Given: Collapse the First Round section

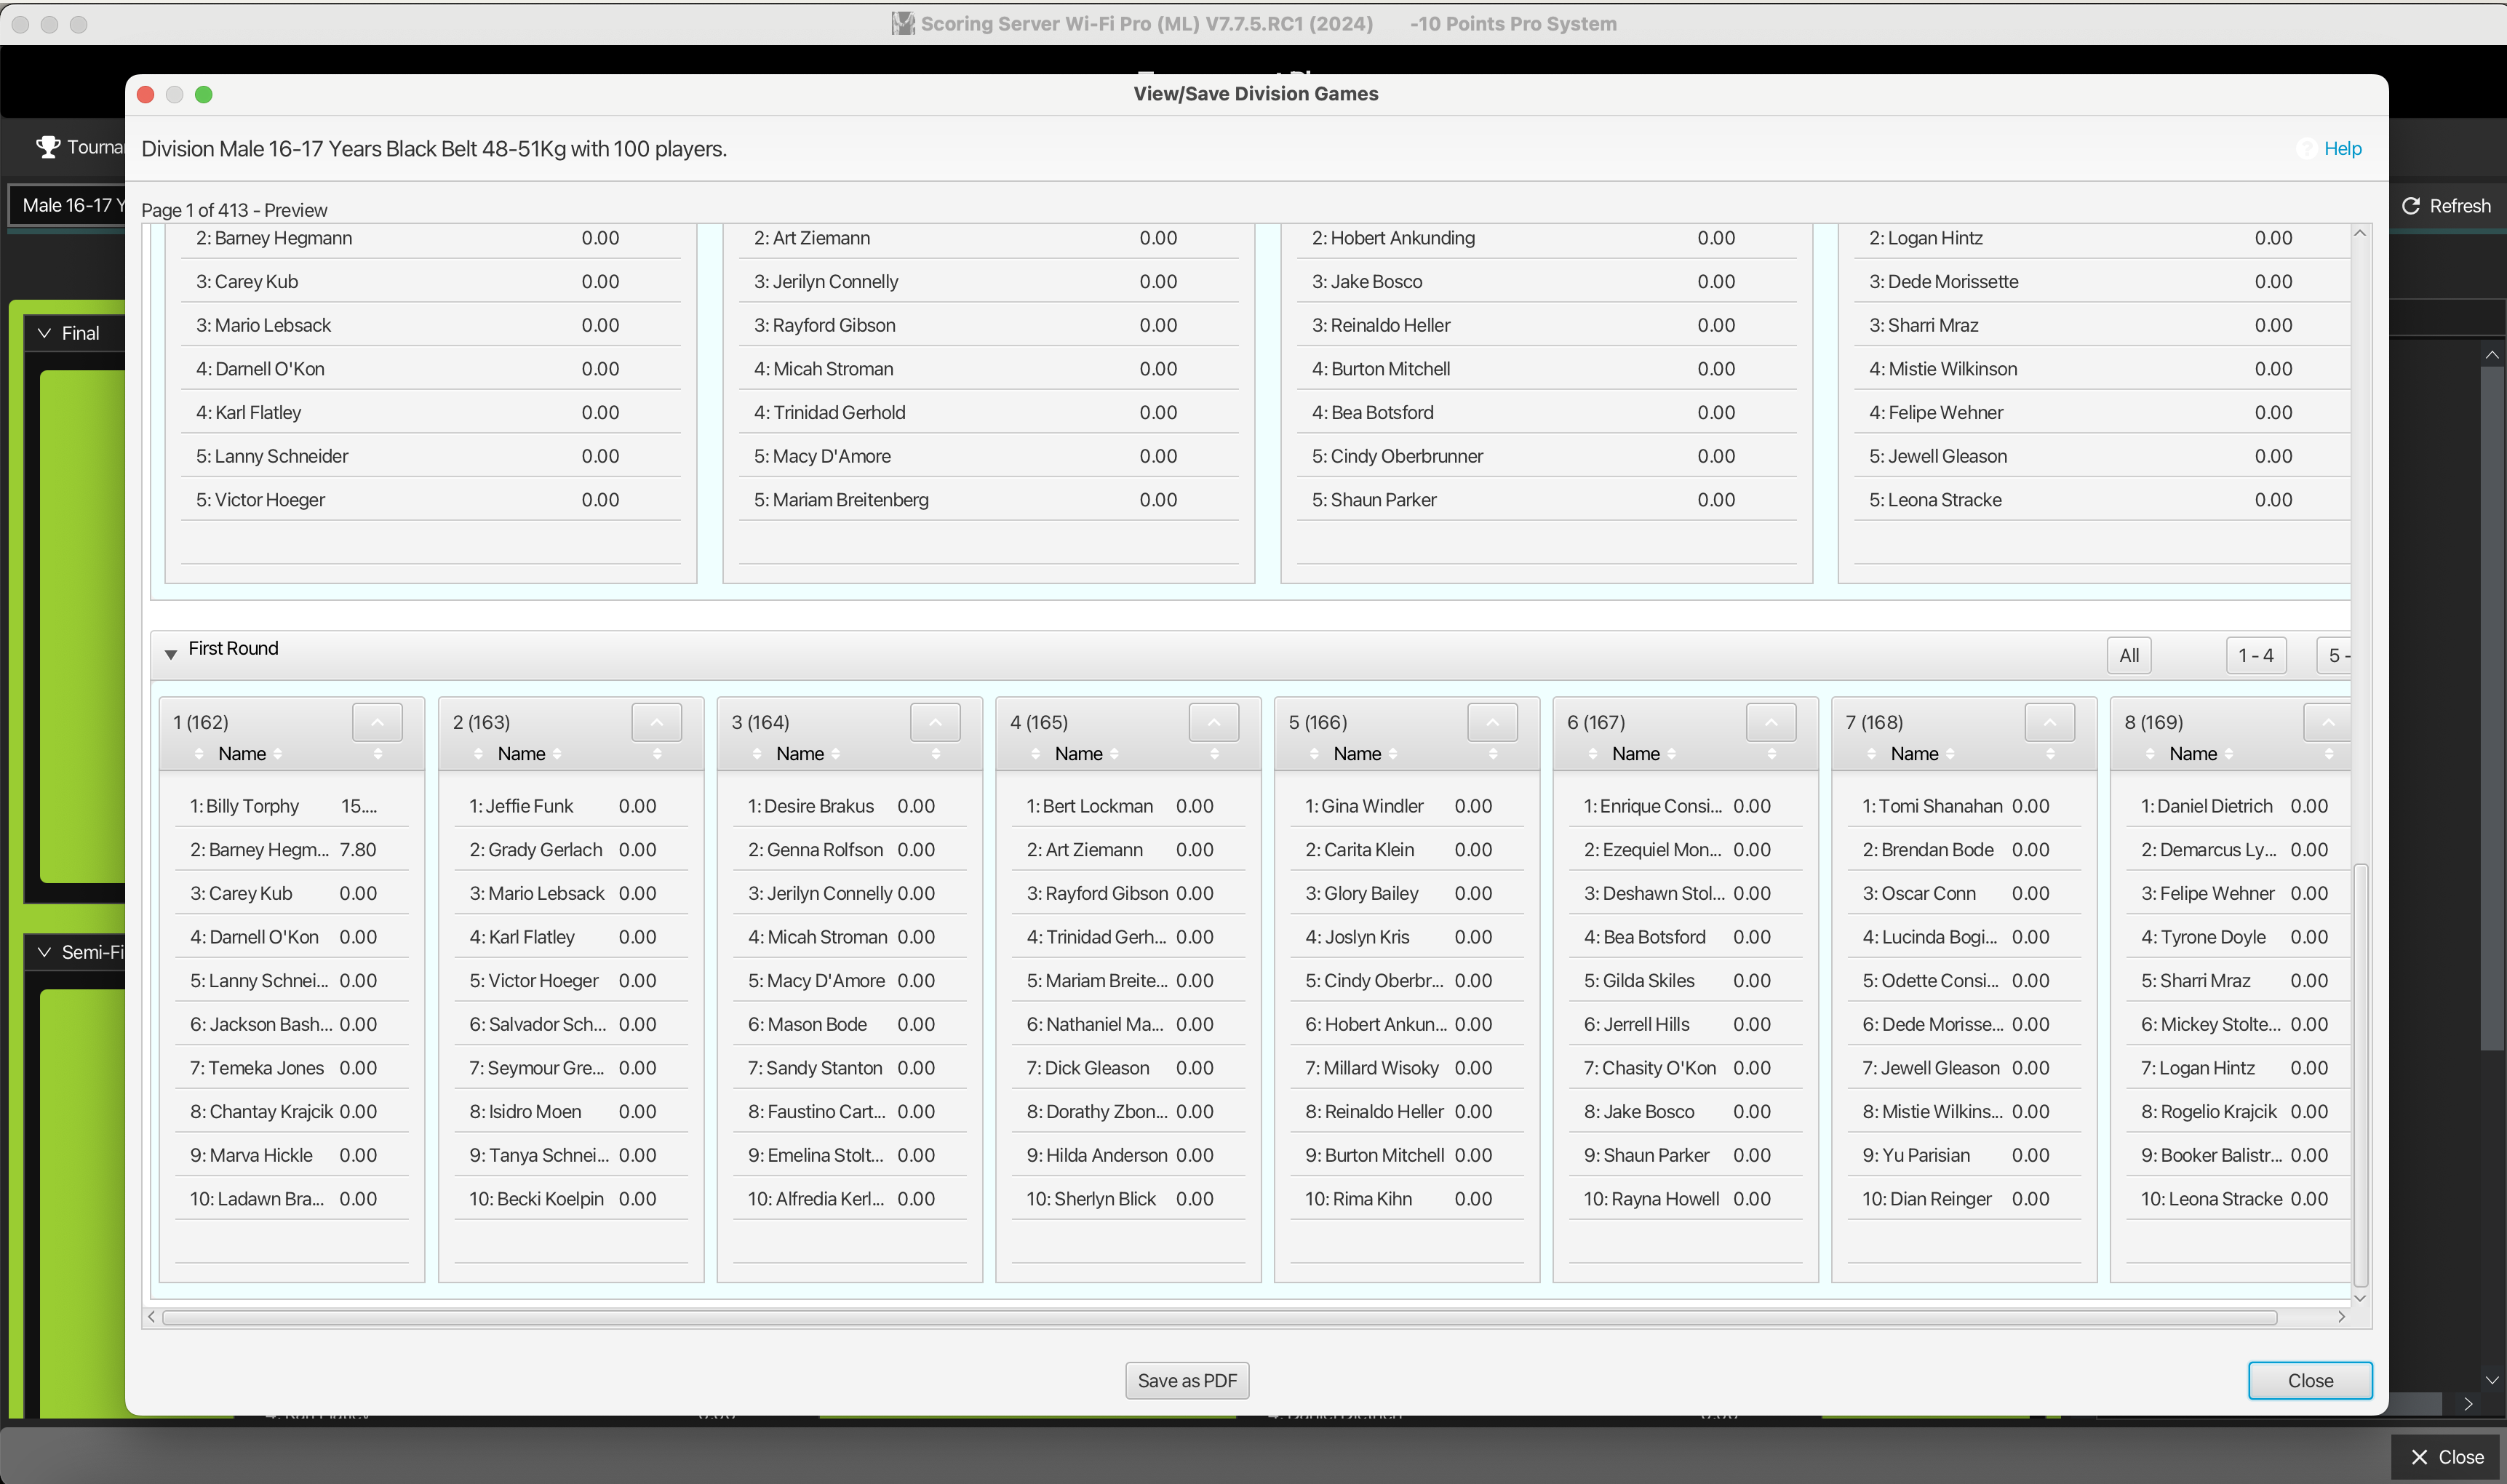Looking at the screenshot, I should point(171,654).
